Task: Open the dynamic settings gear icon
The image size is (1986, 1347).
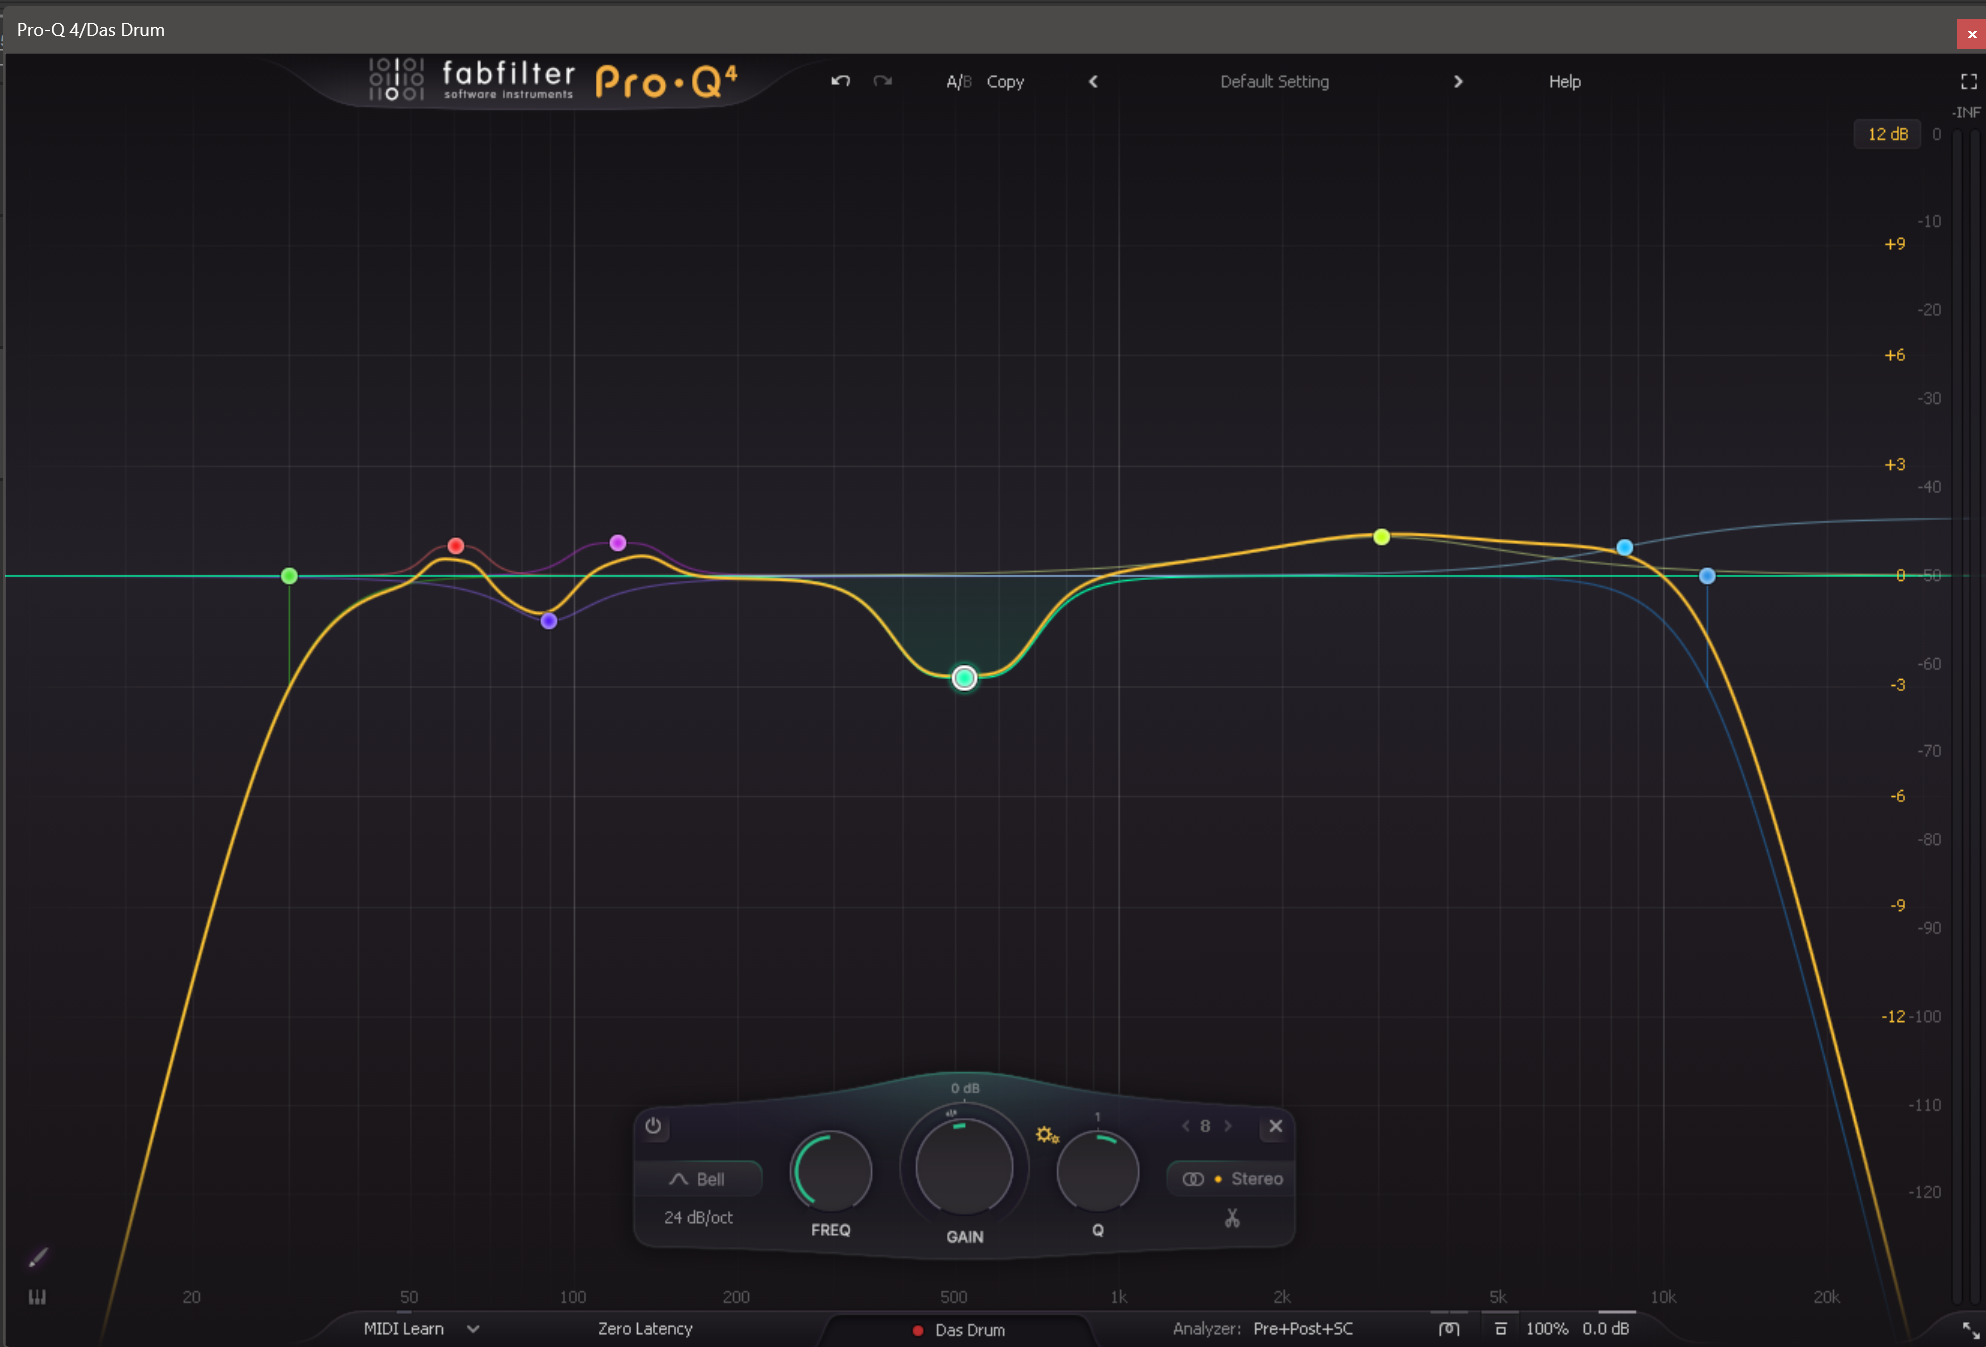Action: click(x=1046, y=1135)
